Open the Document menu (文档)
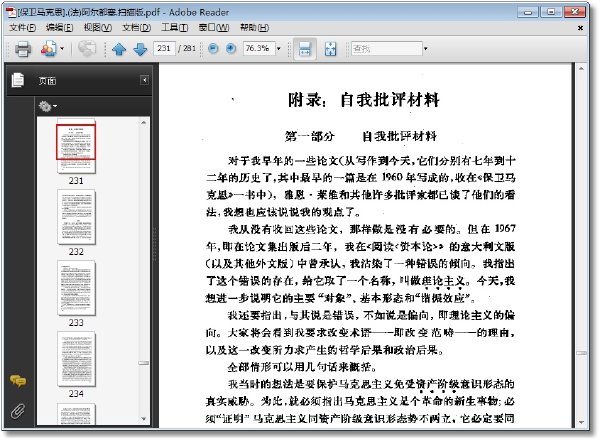The width and height of the screenshot is (600, 441). click(x=136, y=28)
